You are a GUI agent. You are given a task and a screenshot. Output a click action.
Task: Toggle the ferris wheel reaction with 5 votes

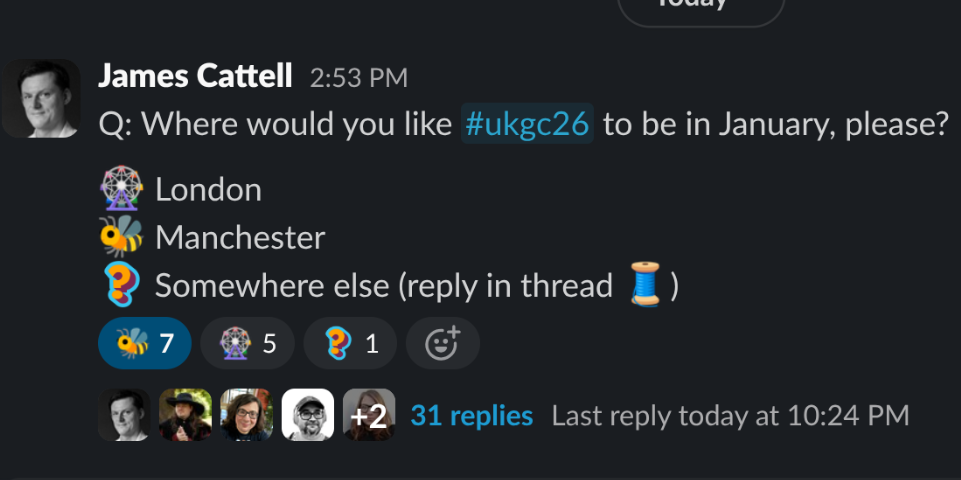click(247, 343)
